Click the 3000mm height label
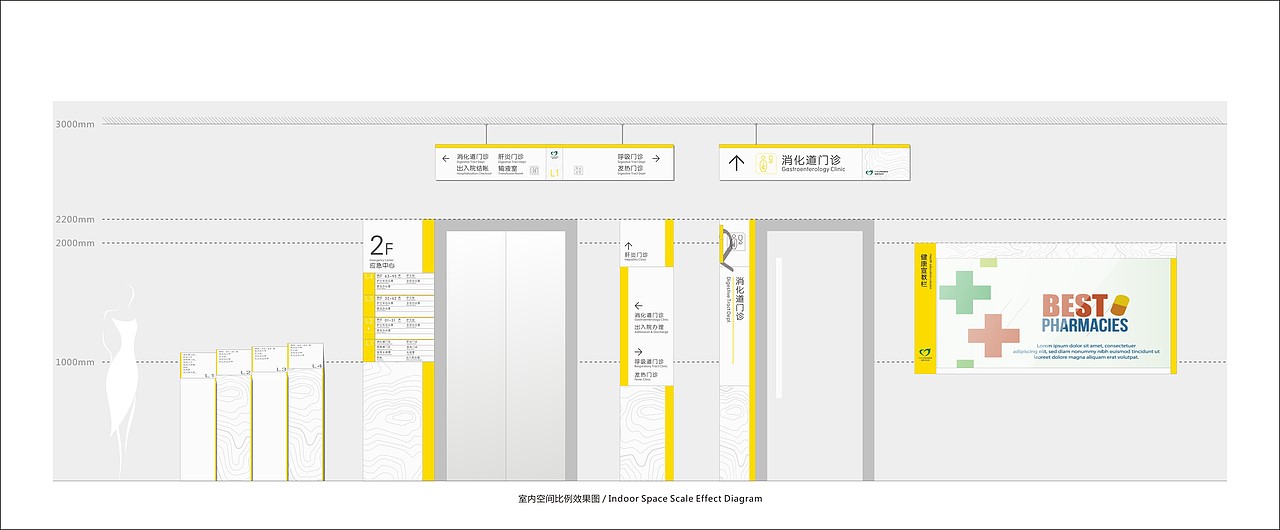Image resolution: width=1280 pixels, height=530 pixels. pos(75,124)
